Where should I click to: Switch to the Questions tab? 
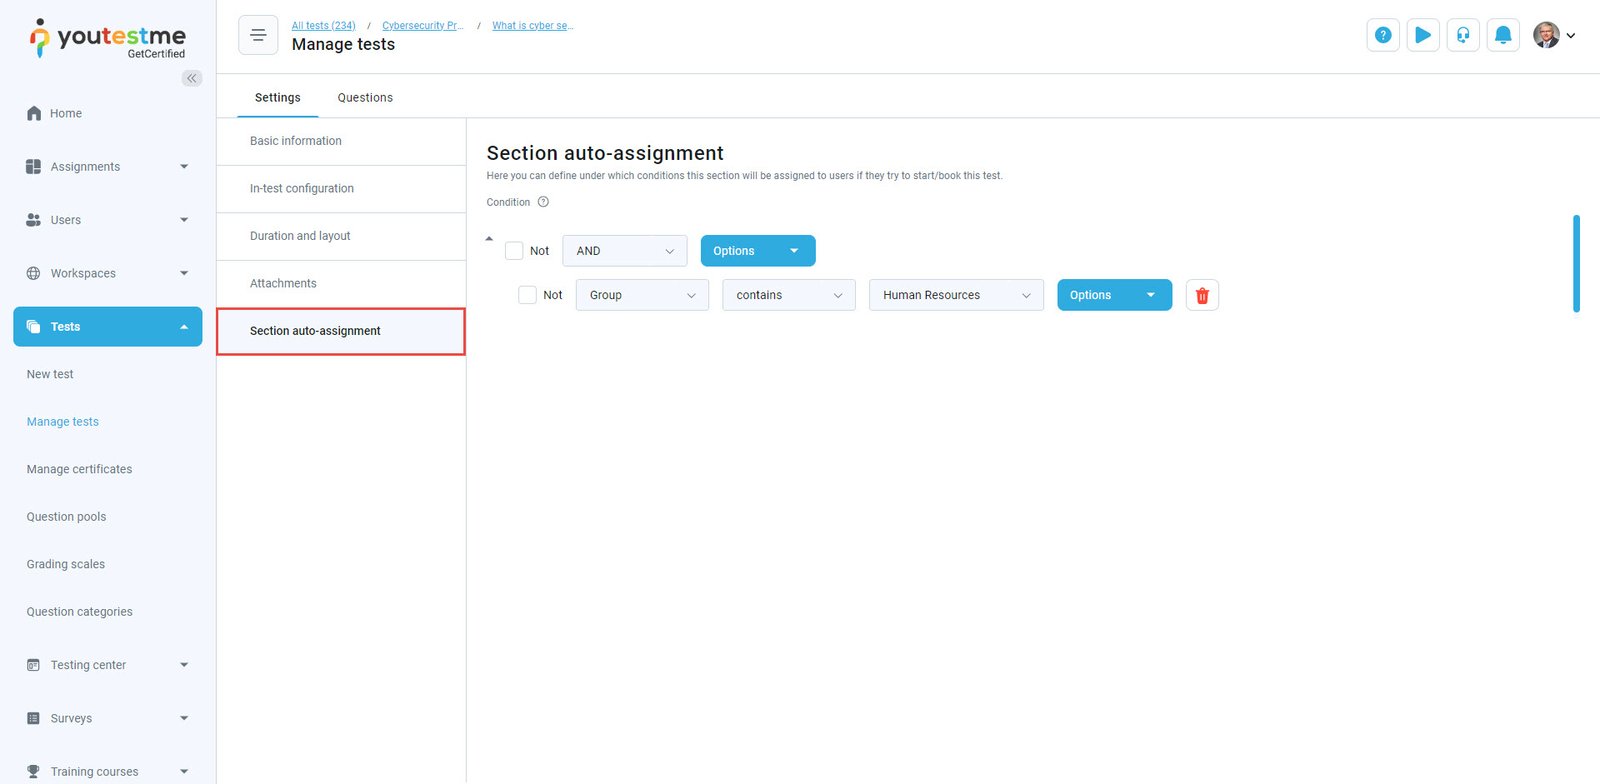(365, 98)
